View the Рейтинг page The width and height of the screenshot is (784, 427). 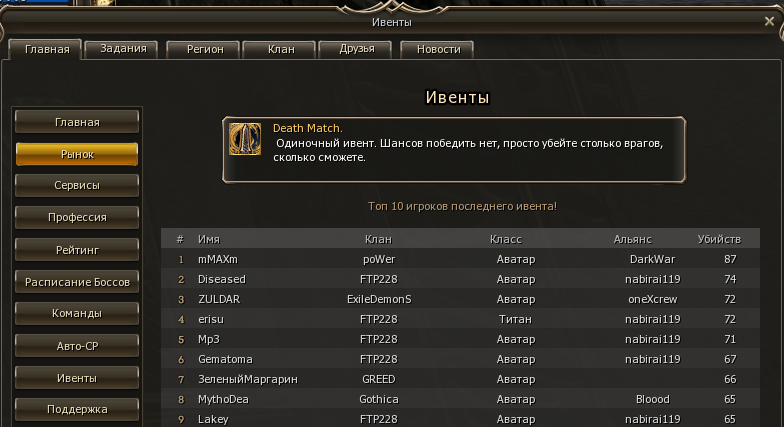77,250
